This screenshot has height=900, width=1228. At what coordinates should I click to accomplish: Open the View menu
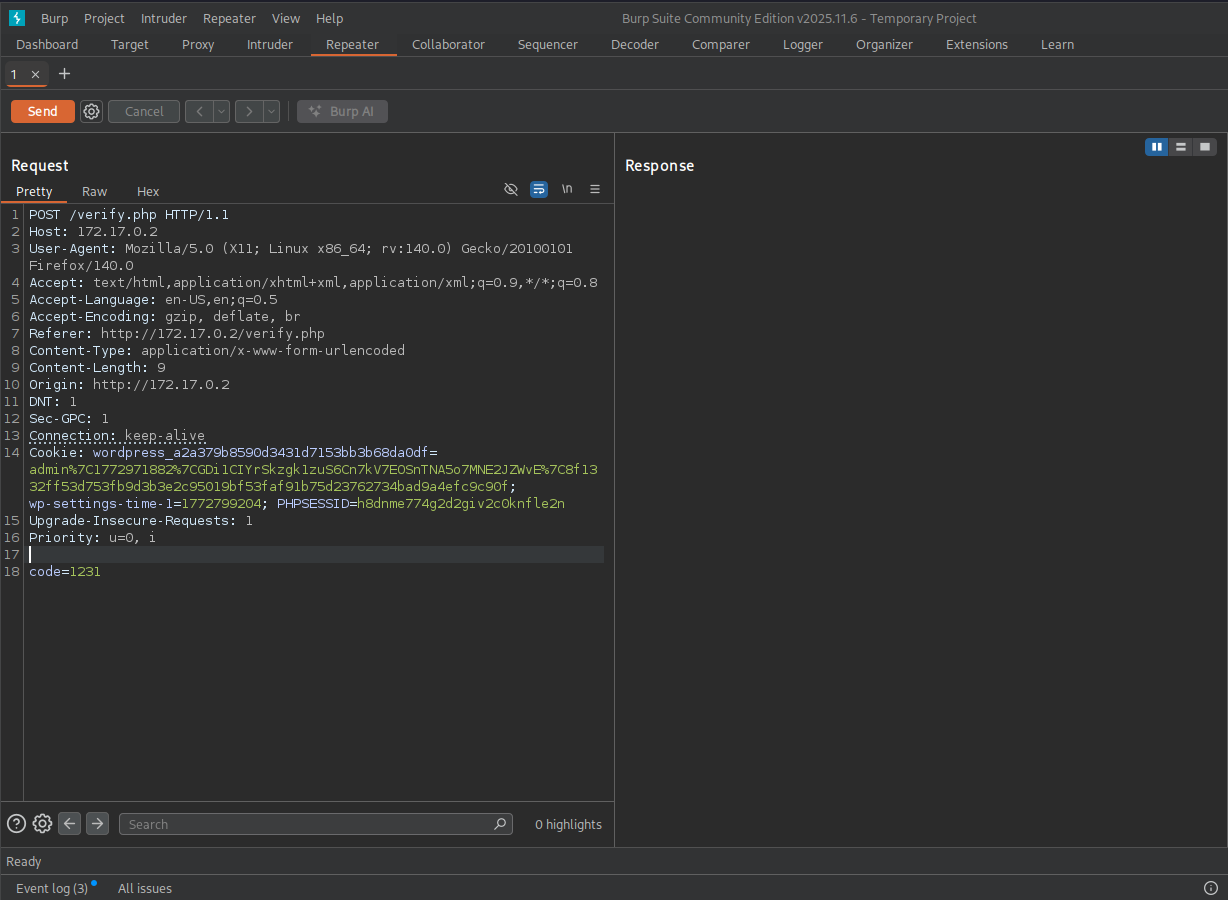click(x=286, y=18)
